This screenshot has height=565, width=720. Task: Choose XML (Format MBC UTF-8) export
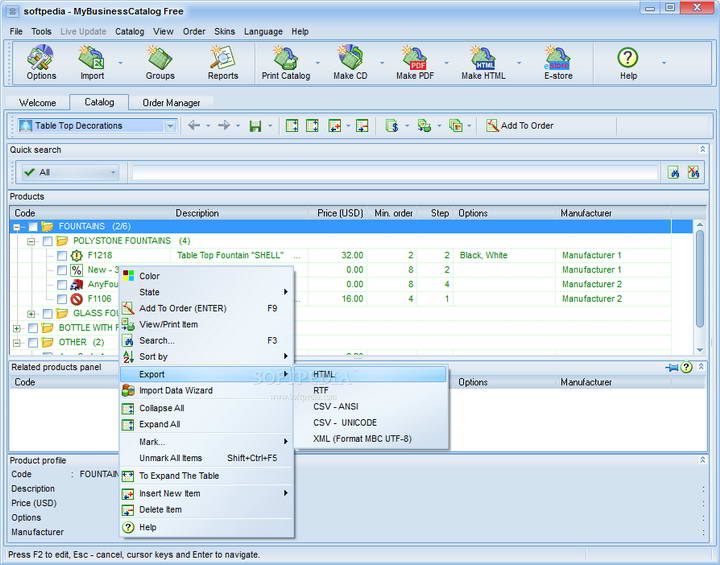[x=370, y=439]
